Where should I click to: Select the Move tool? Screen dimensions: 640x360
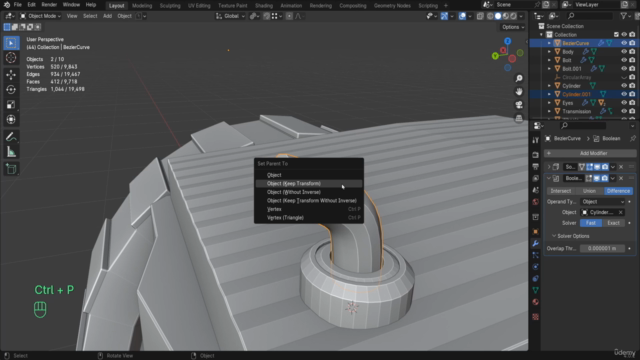pyautogui.click(x=11, y=75)
